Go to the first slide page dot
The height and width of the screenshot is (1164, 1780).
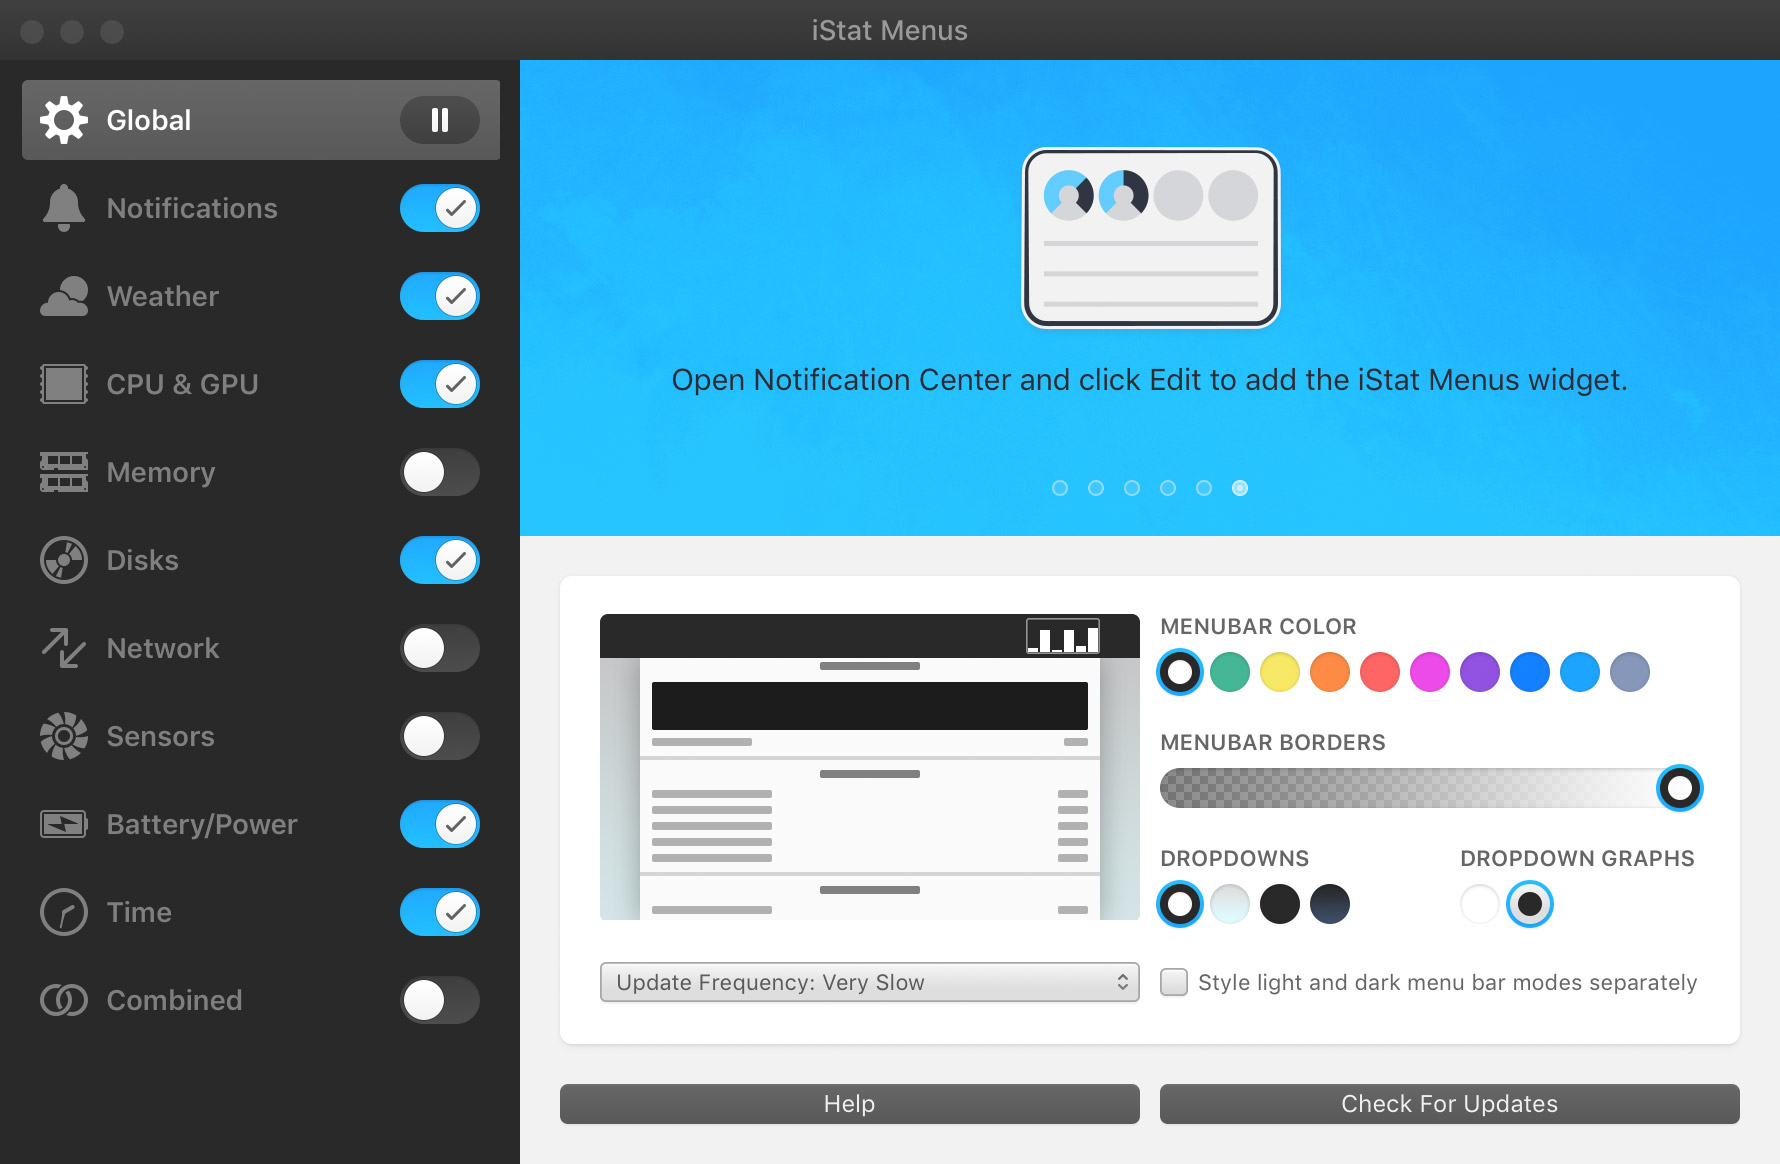pyautogui.click(x=1060, y=488)
